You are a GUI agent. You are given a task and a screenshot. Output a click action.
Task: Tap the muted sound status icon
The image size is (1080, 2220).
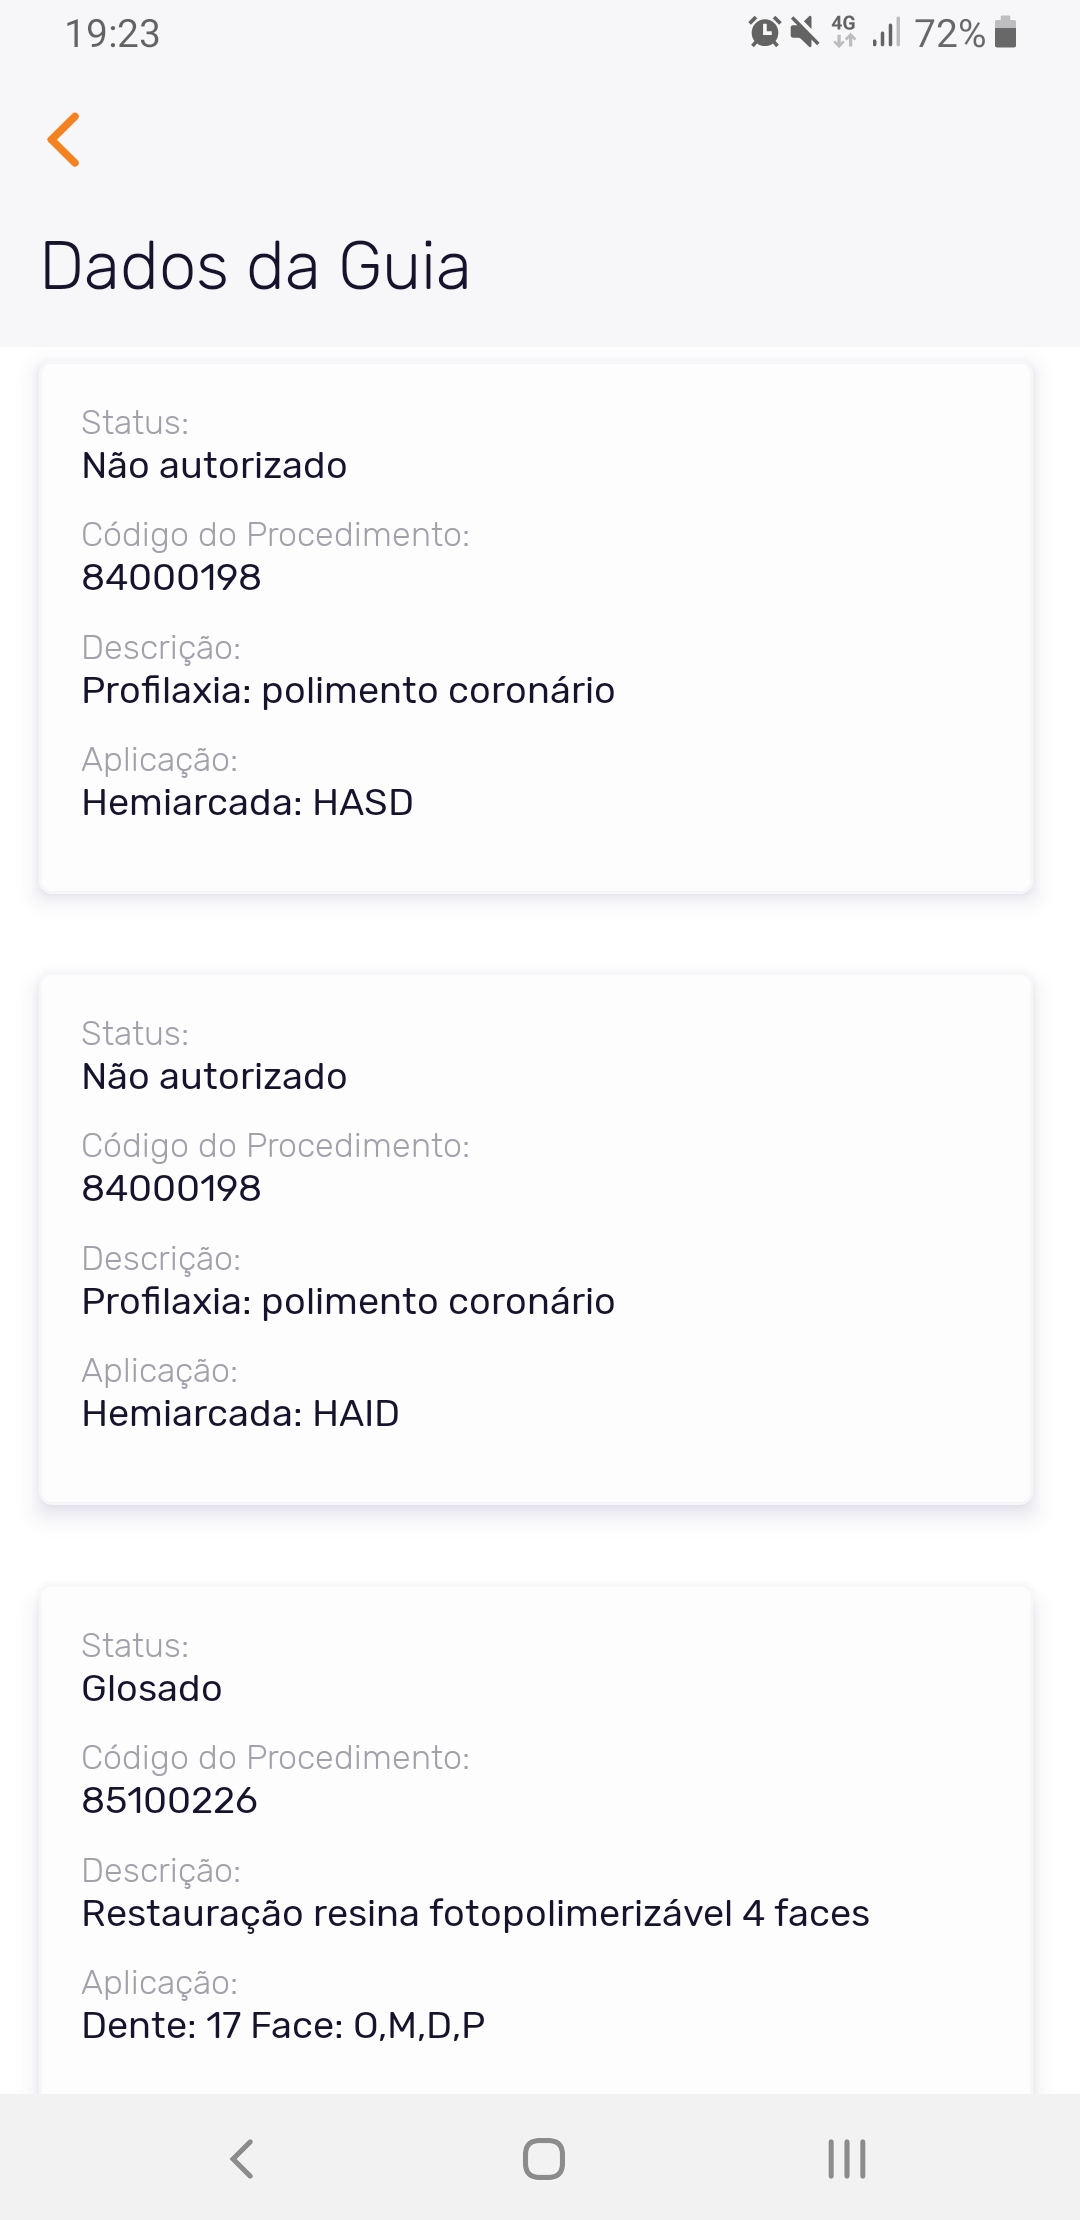point(804,33)
